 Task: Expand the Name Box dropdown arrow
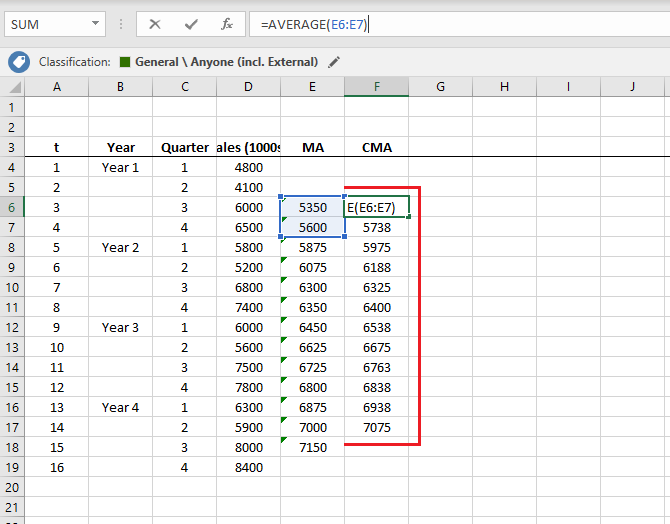tap(95, 24)
